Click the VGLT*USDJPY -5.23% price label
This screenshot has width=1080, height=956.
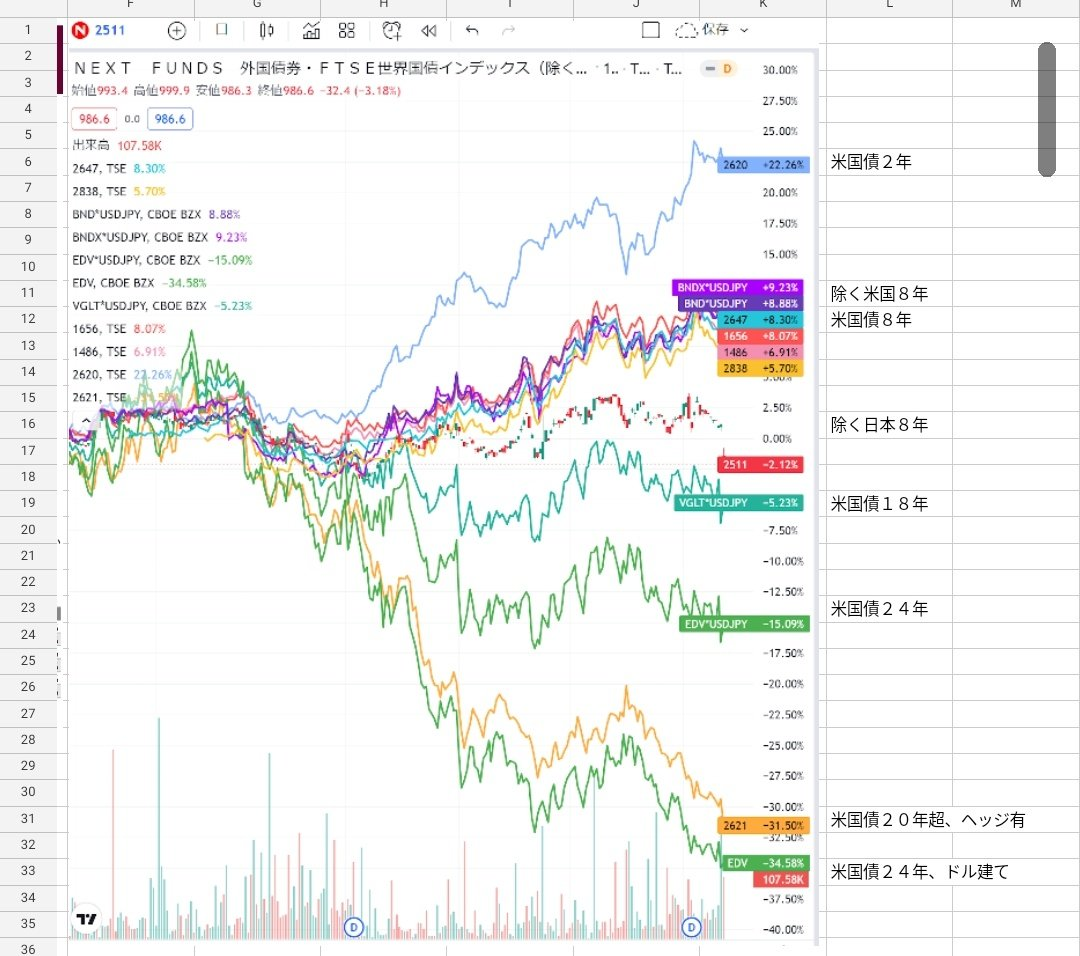(738, 503)
